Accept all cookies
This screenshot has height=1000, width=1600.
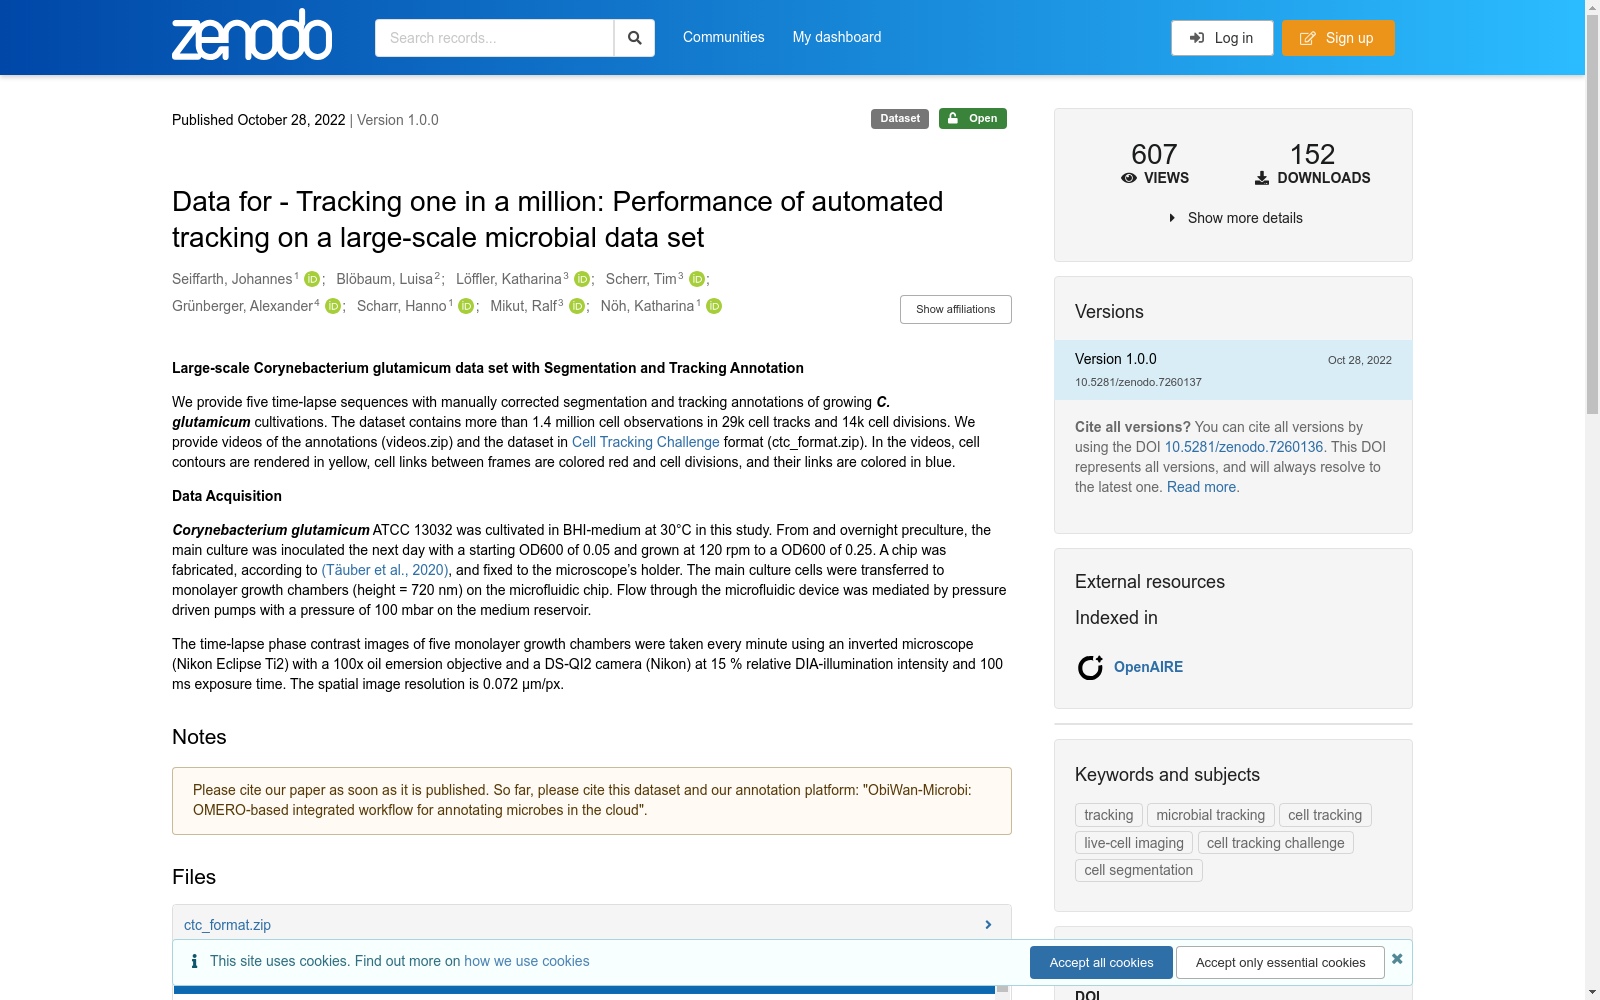point(1101,962)
